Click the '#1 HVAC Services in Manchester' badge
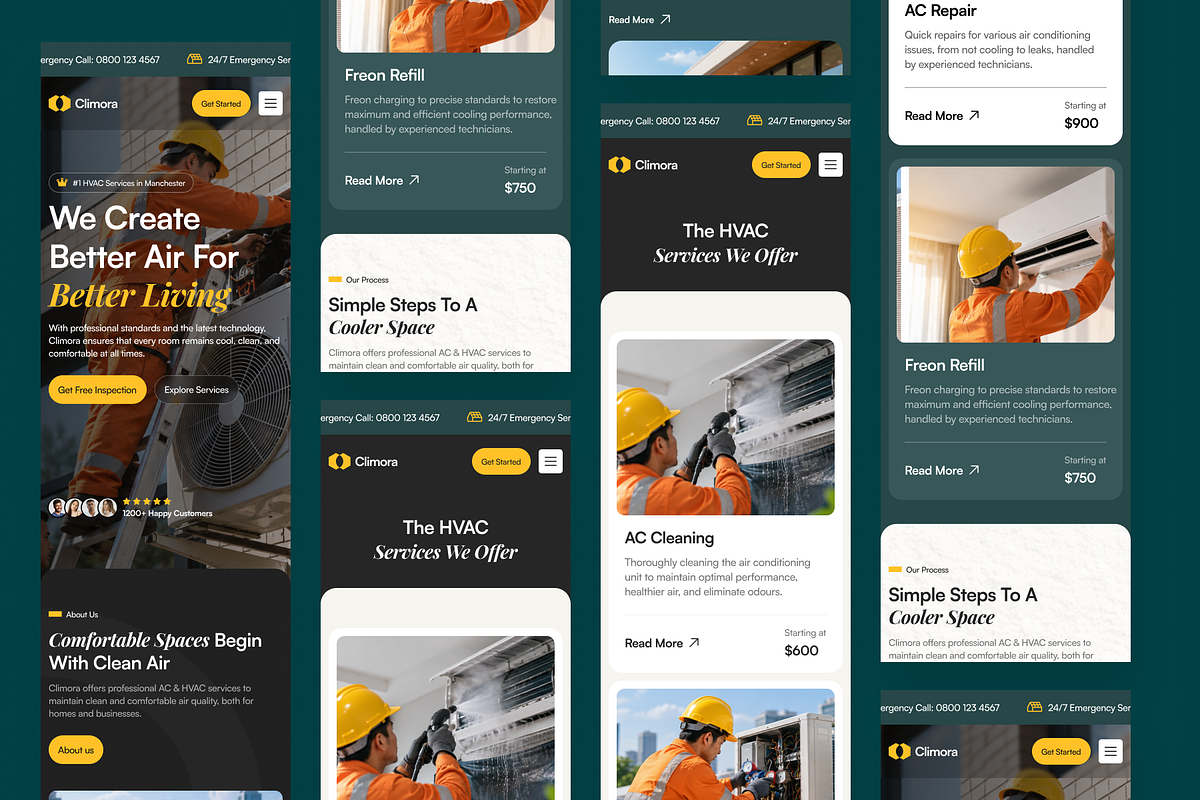The height and width of the screenshot is (800, 1200). [x=121, y=183]
